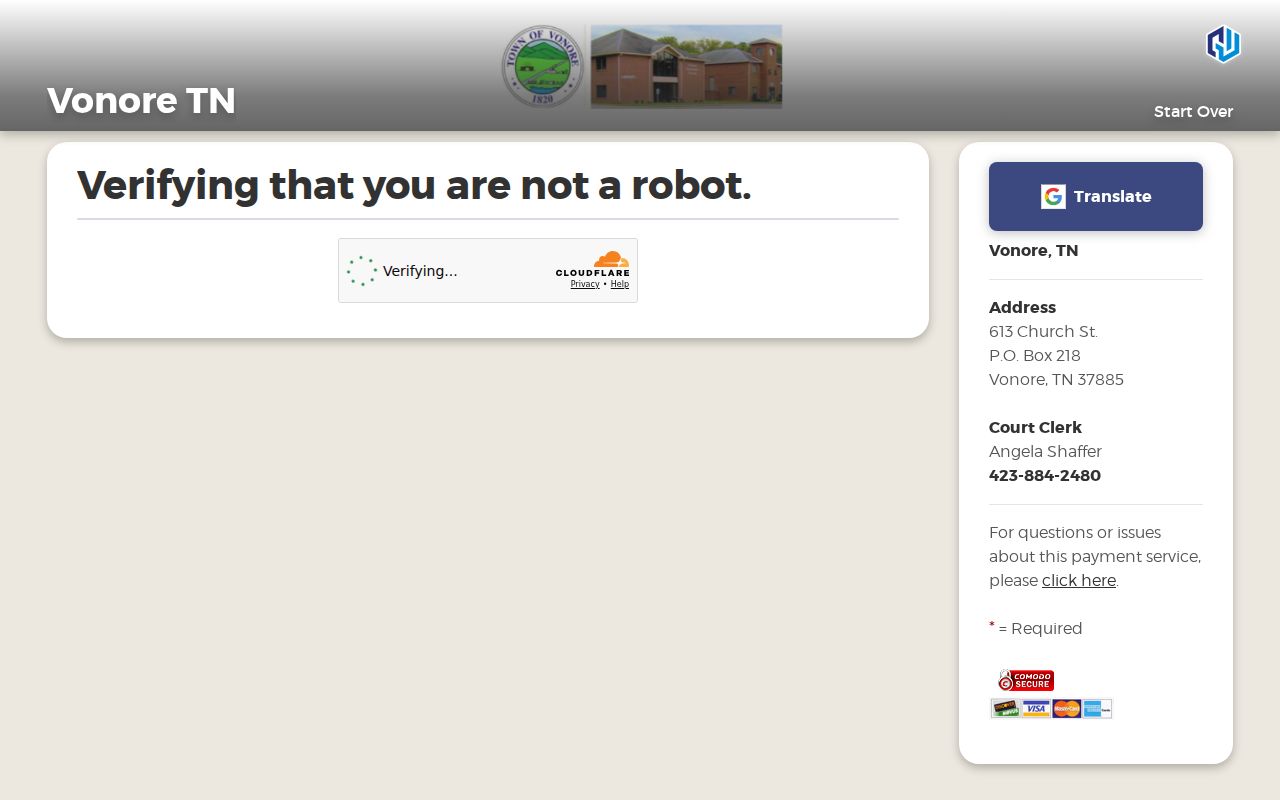
Task: Click the "Vonore, TN" sidebar heading
Action: [1033, 251]
